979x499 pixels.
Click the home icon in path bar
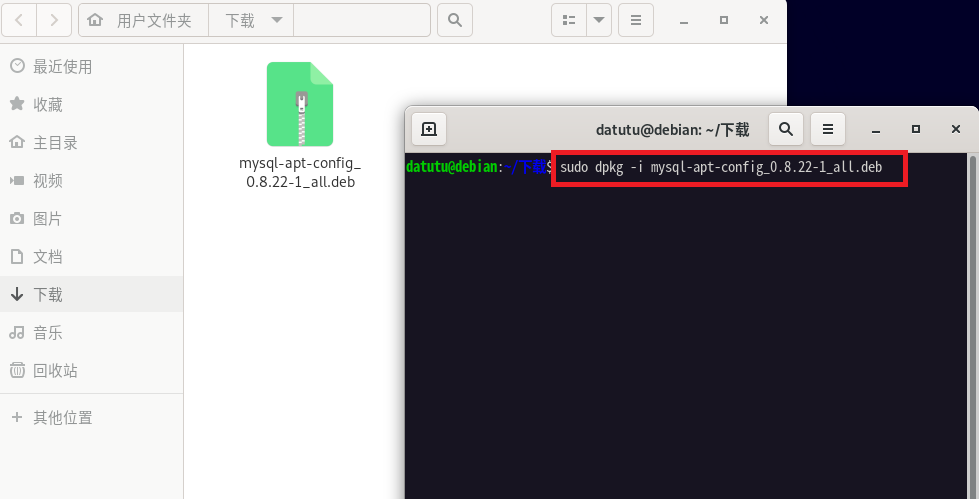95,20
